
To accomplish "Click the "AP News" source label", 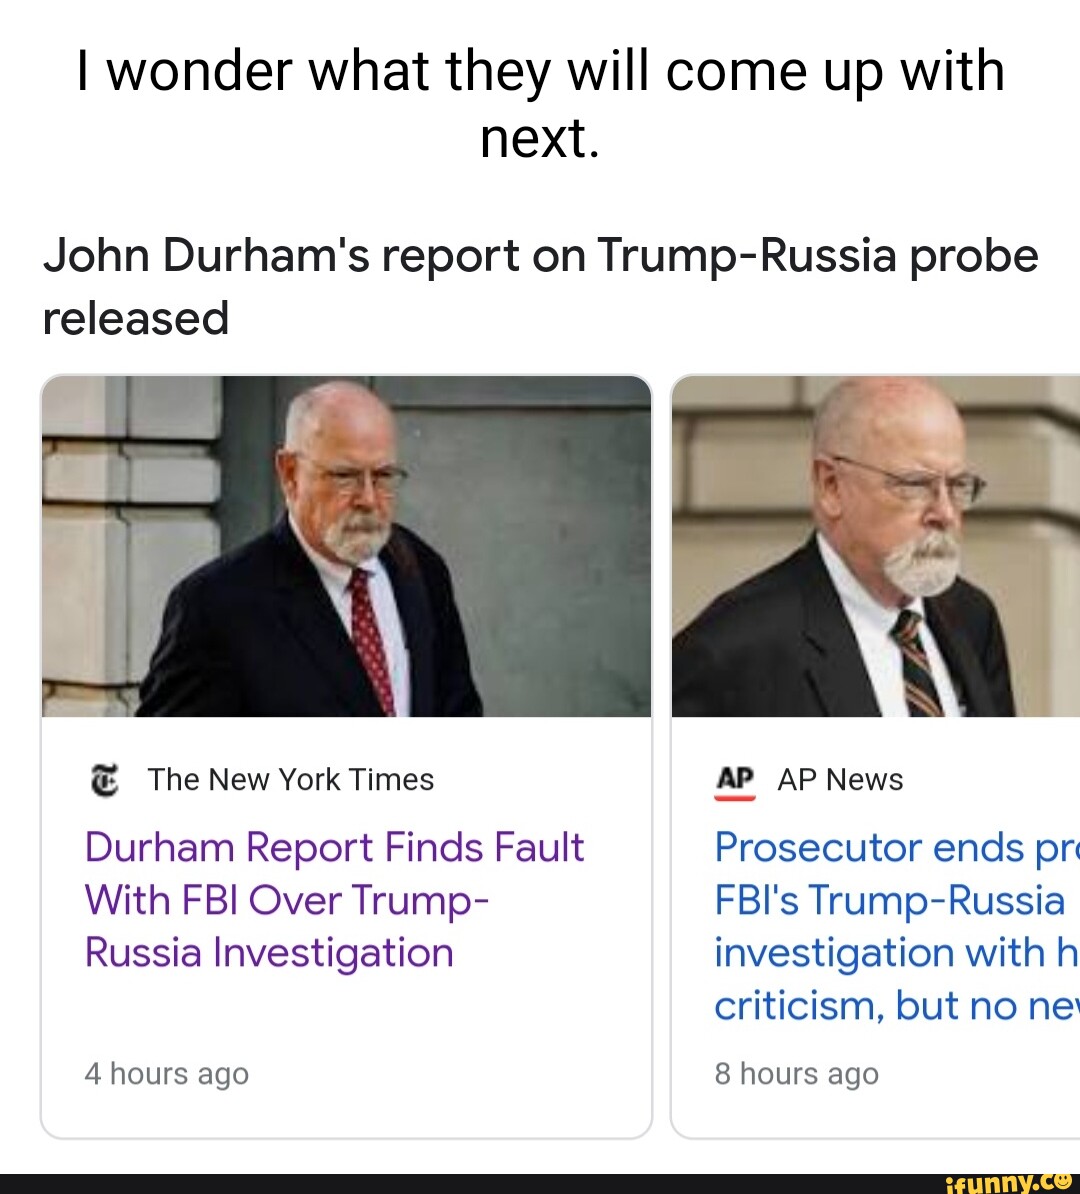I will point(840,780).
